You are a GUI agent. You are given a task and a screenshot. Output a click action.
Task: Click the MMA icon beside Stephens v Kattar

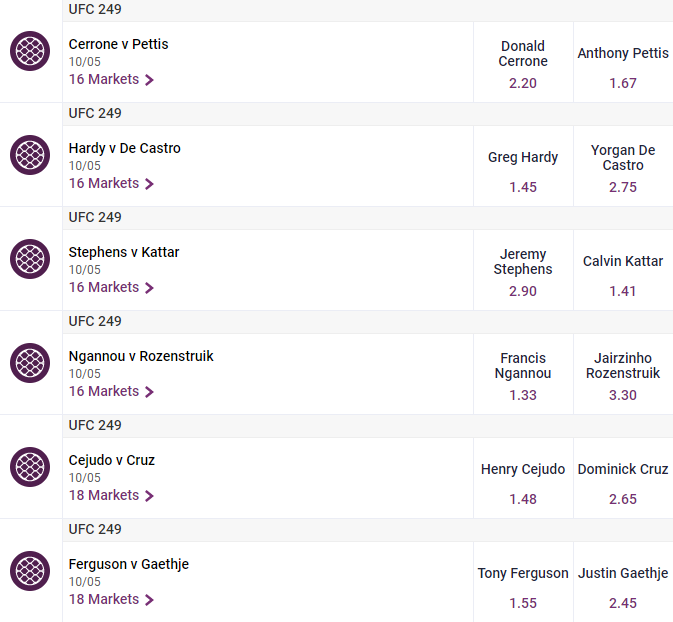[30, 259]
